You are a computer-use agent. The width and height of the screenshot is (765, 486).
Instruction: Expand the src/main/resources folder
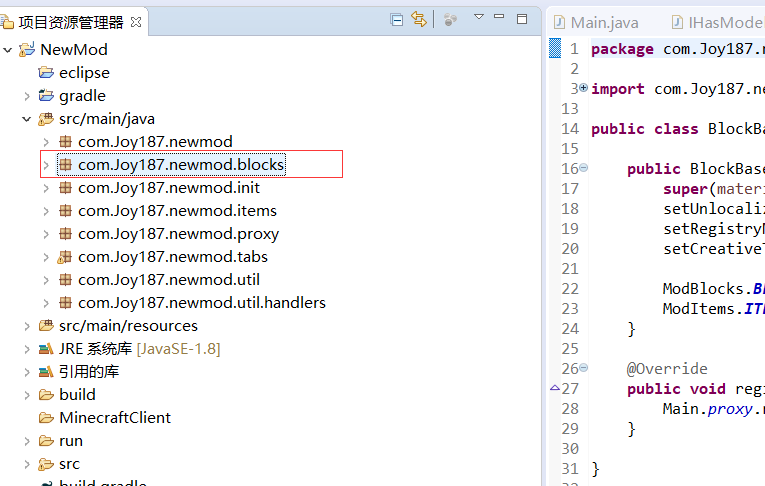(27, 326)
